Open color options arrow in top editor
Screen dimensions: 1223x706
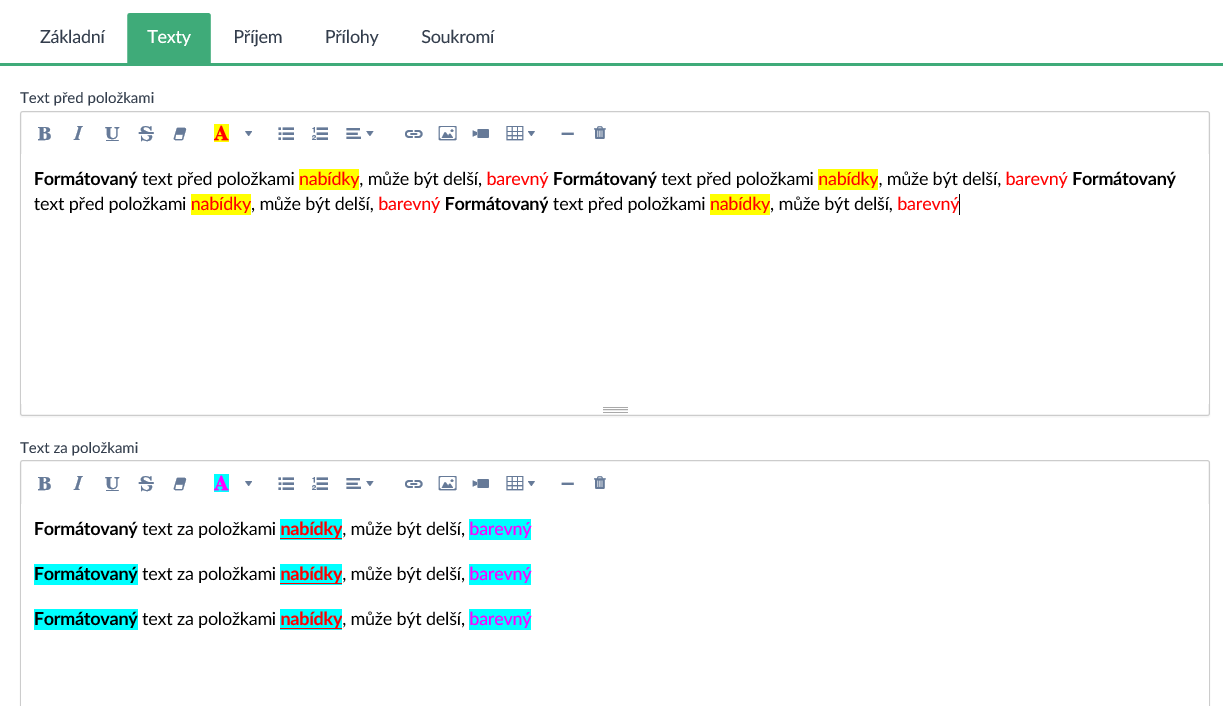[x=248, y=133]
